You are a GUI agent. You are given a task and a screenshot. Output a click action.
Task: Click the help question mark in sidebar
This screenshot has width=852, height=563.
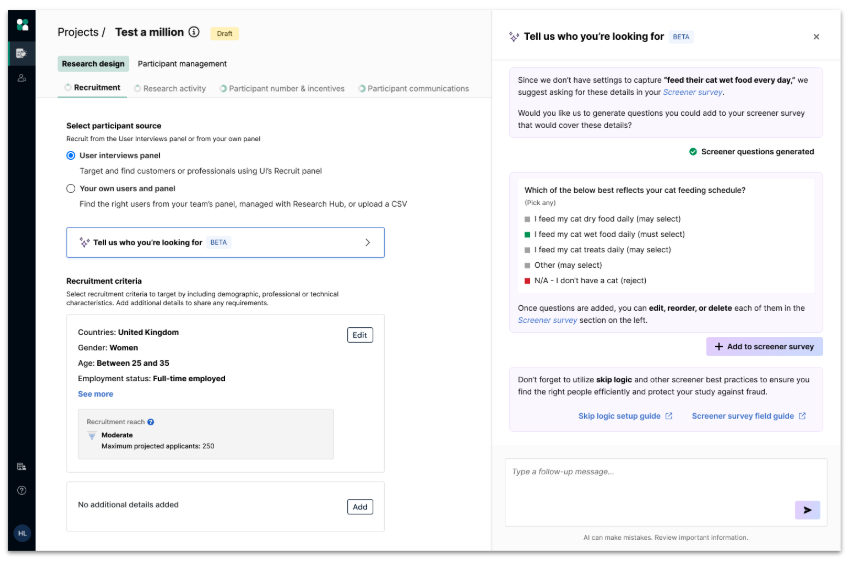tap(22, 491)
